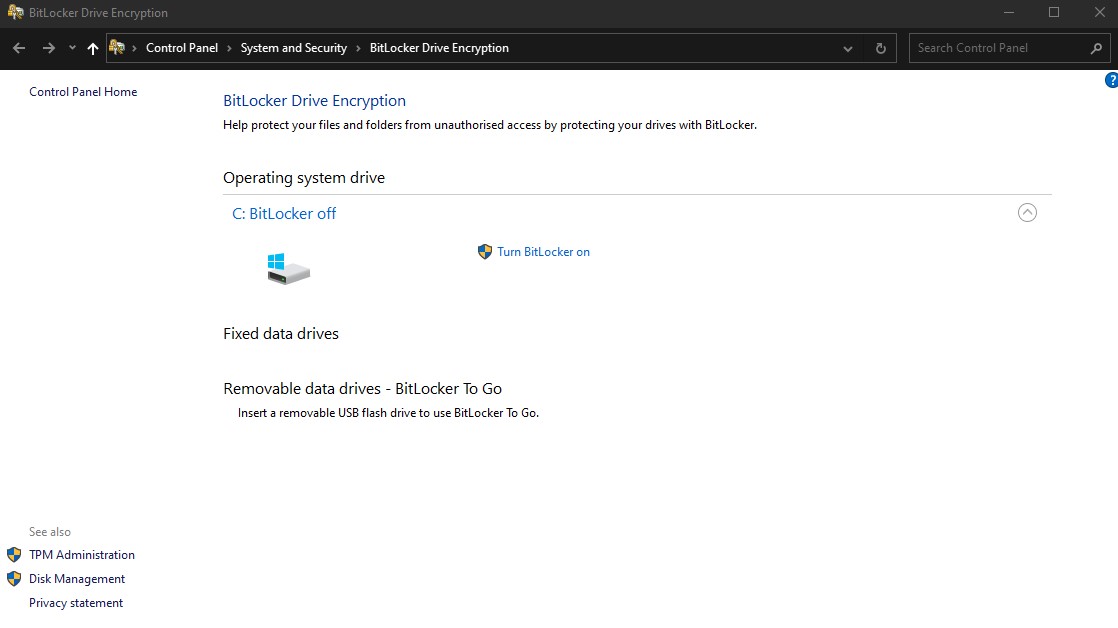Refresh the BitLocker page

click(x=881, y=48)
